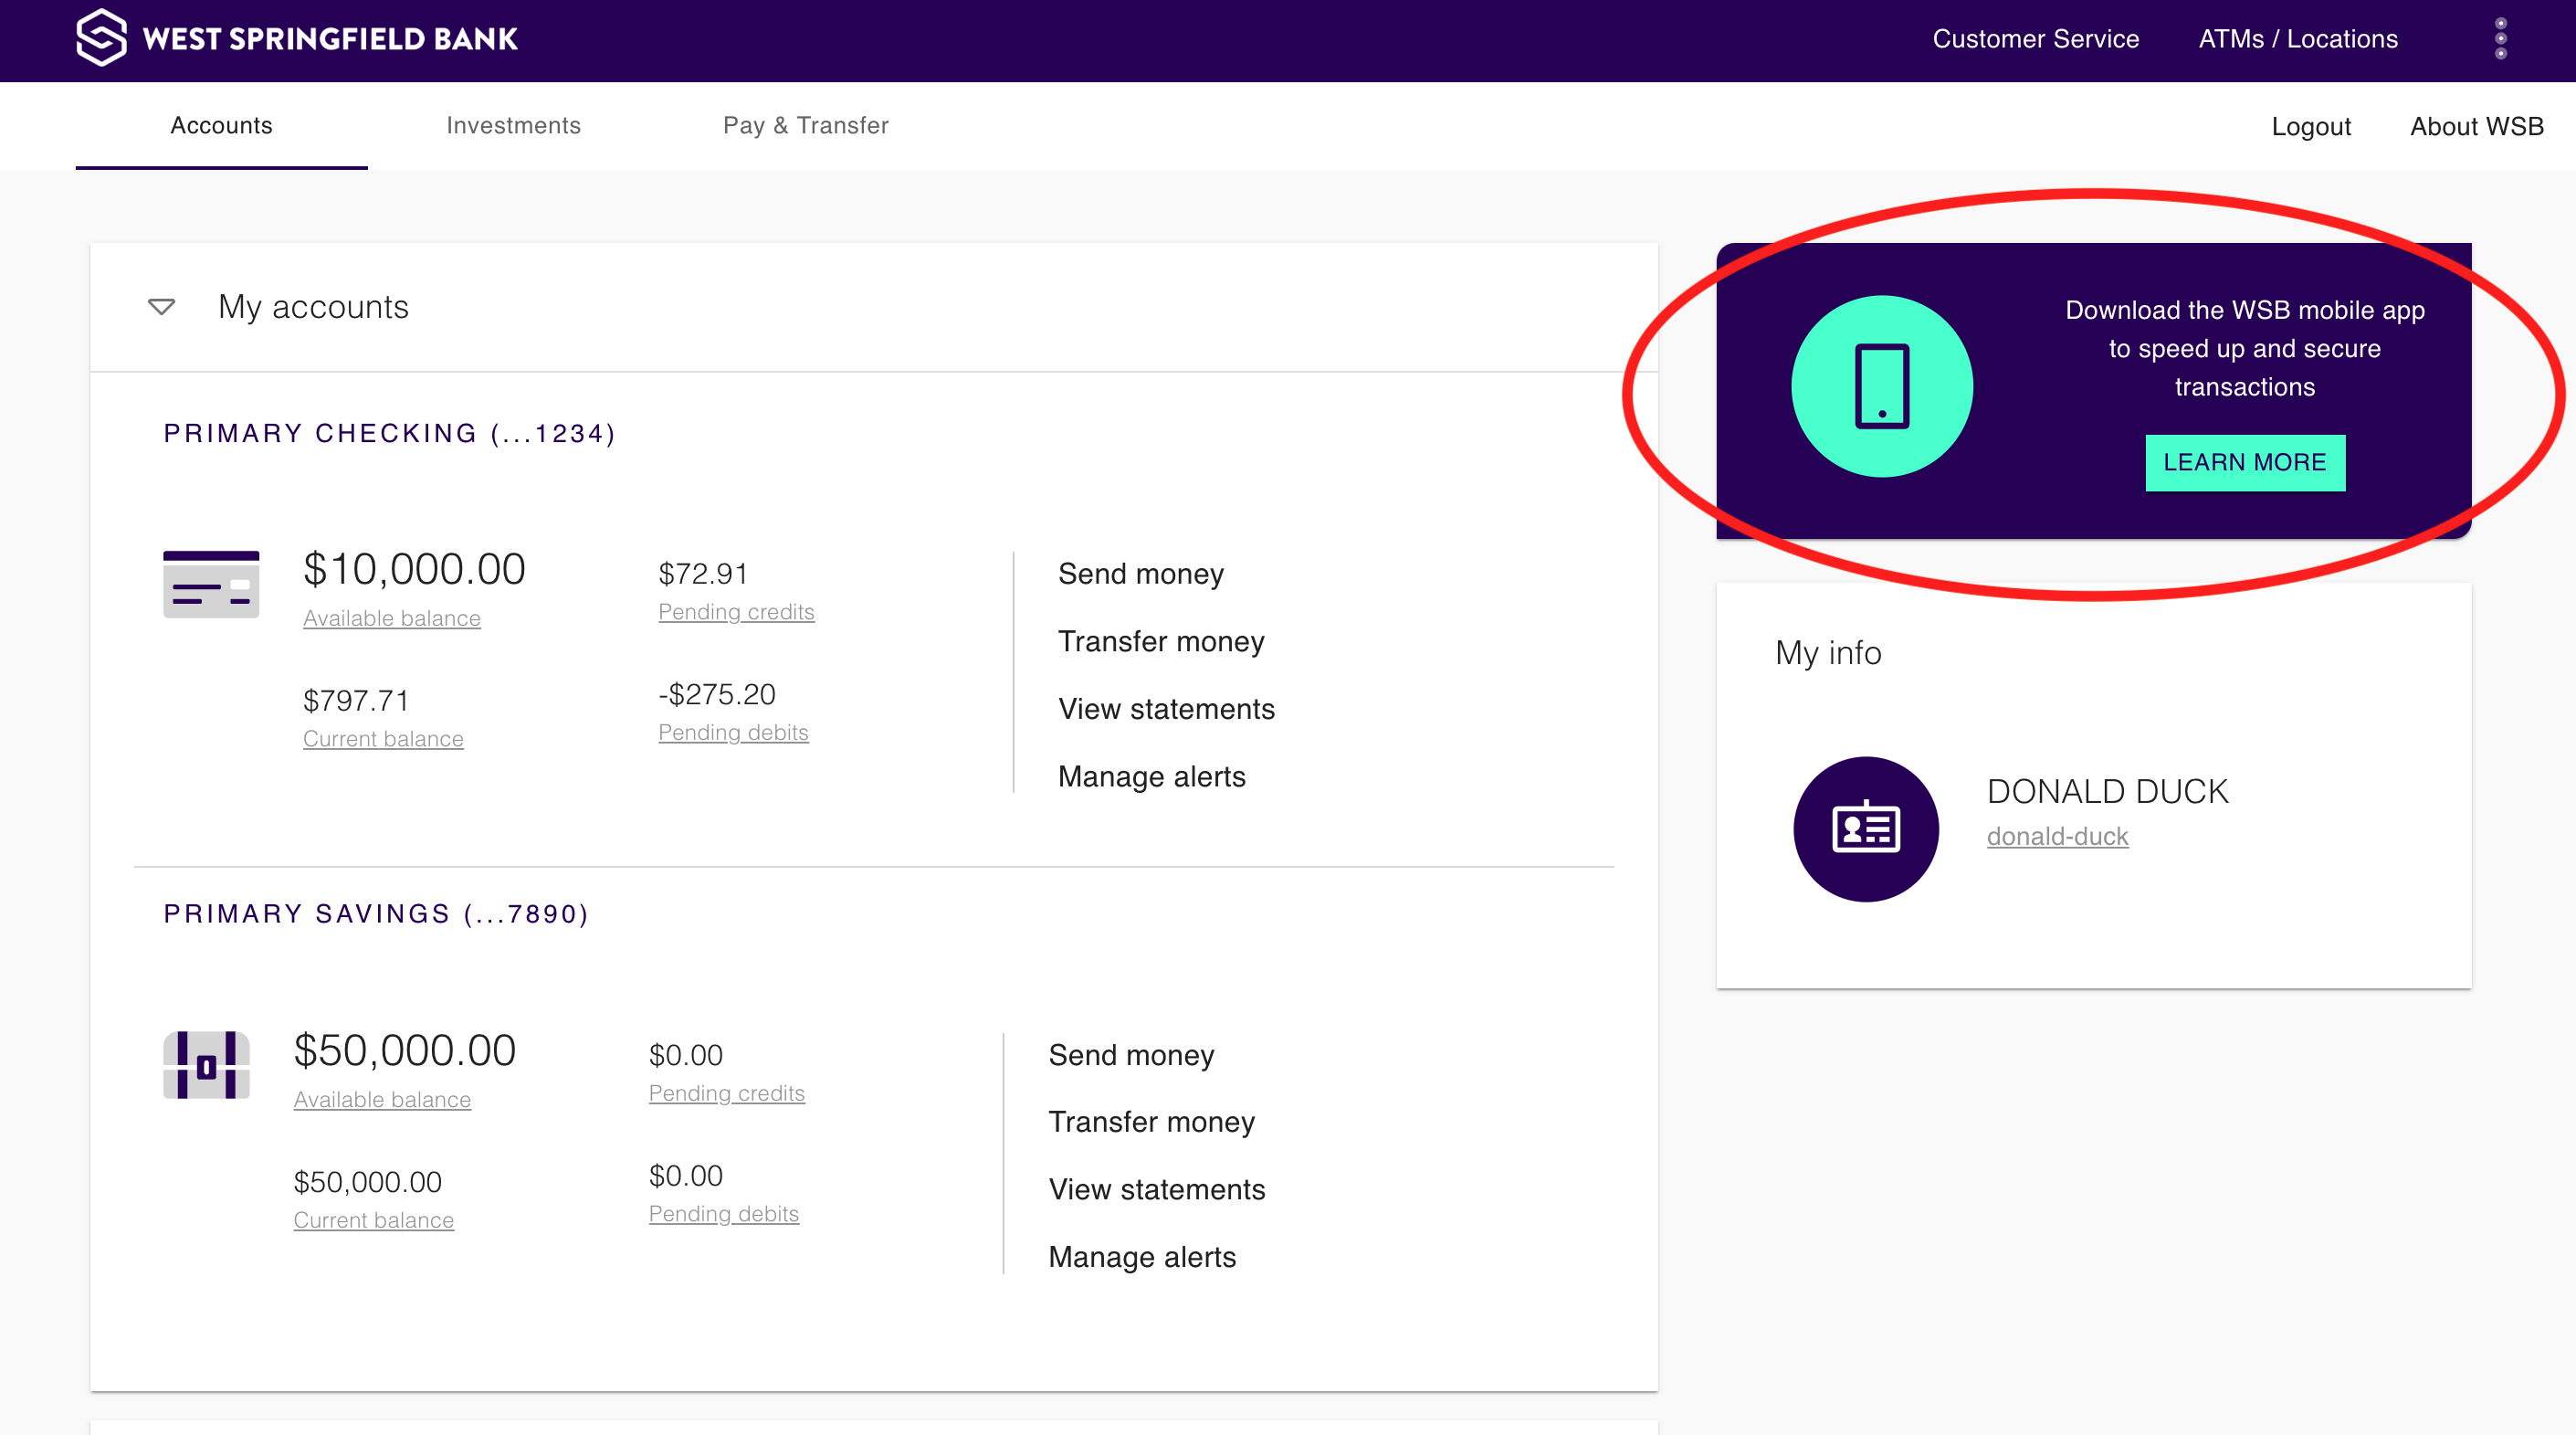View Pending credits for Primary Checking
This screenshot has height=1435, width=2576.
(737, 612)
